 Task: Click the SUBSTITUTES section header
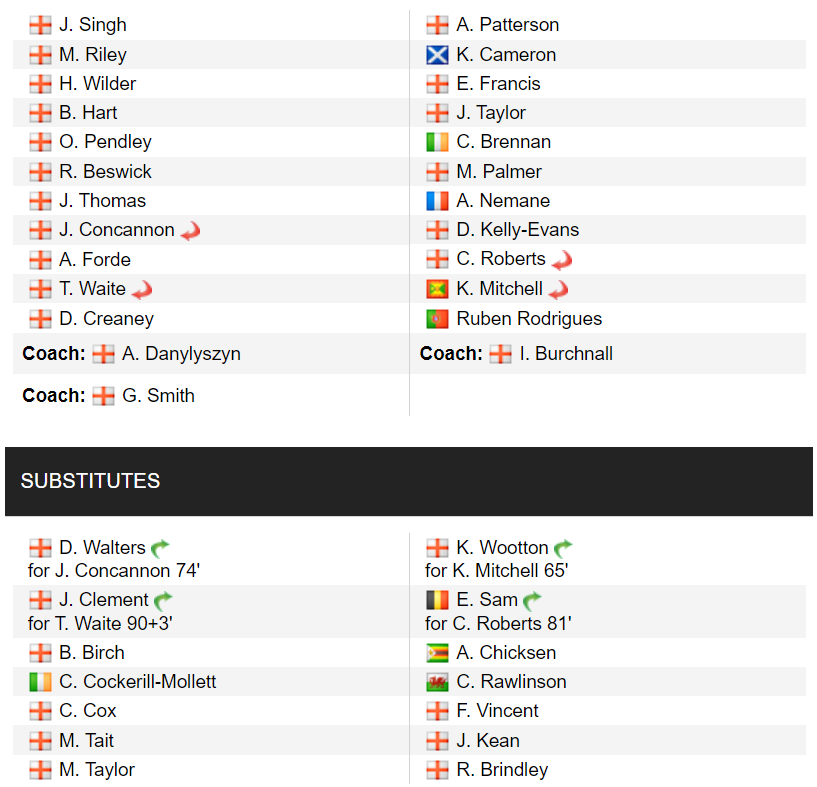(90, 481)
